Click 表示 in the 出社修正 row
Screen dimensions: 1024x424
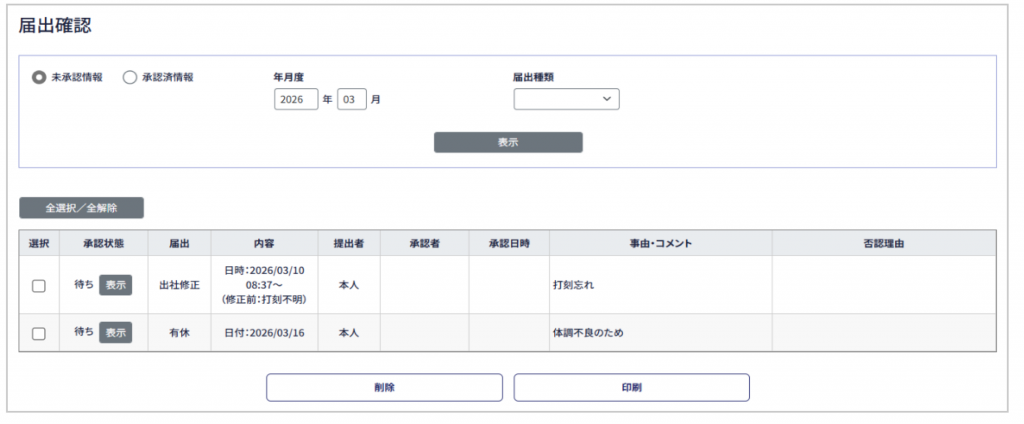click(x=115, y=285)
